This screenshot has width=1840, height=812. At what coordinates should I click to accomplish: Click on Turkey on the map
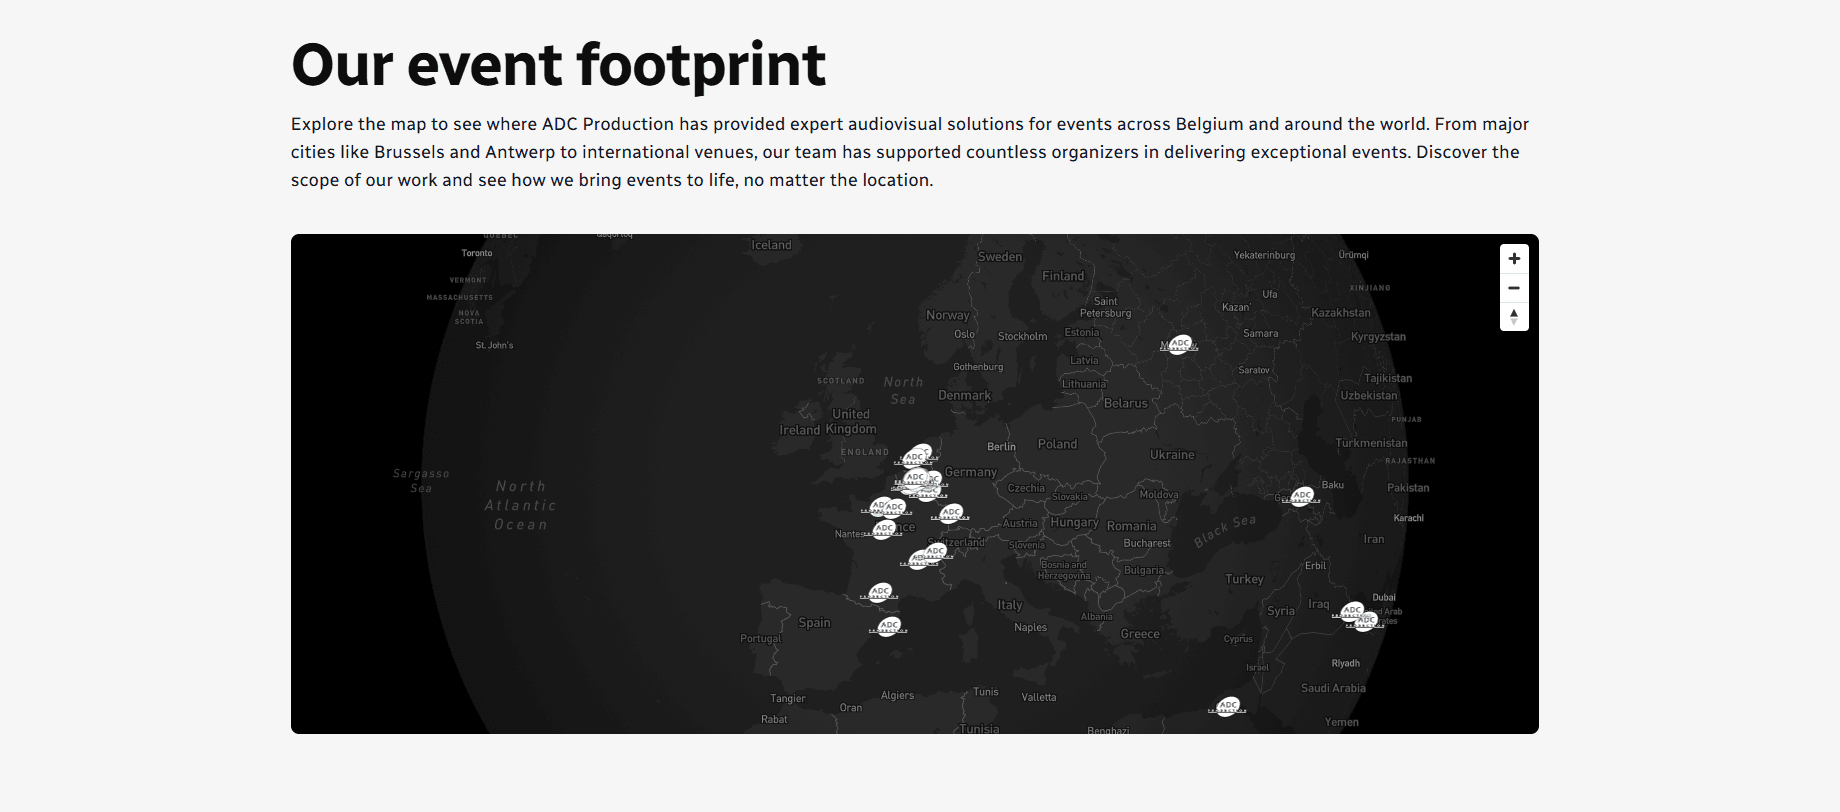coord(1244,579)
